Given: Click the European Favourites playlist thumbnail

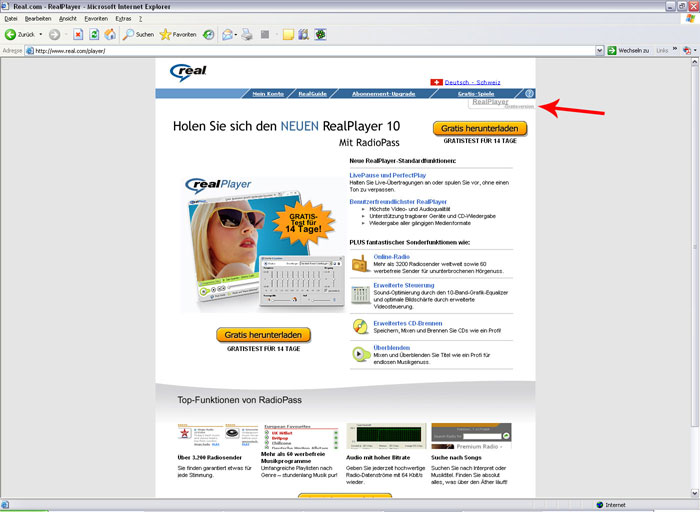Looking at the screenshot, I should [x=301, y=436].
